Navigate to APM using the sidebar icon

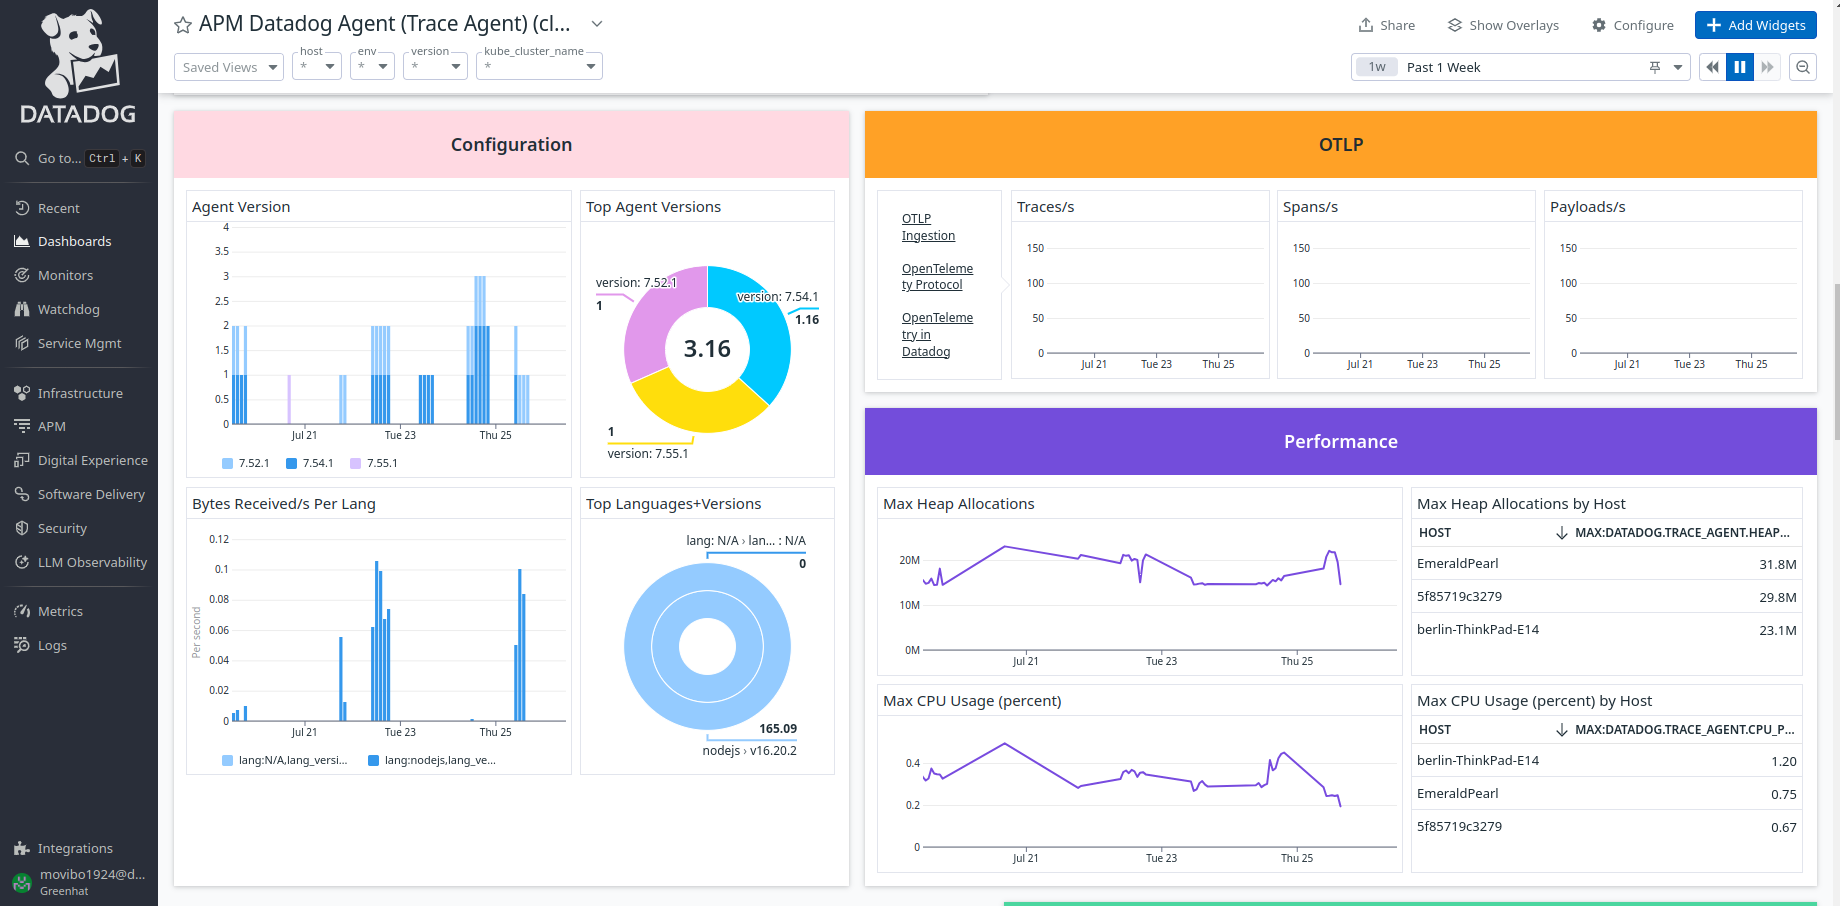(x=22, y=426)
